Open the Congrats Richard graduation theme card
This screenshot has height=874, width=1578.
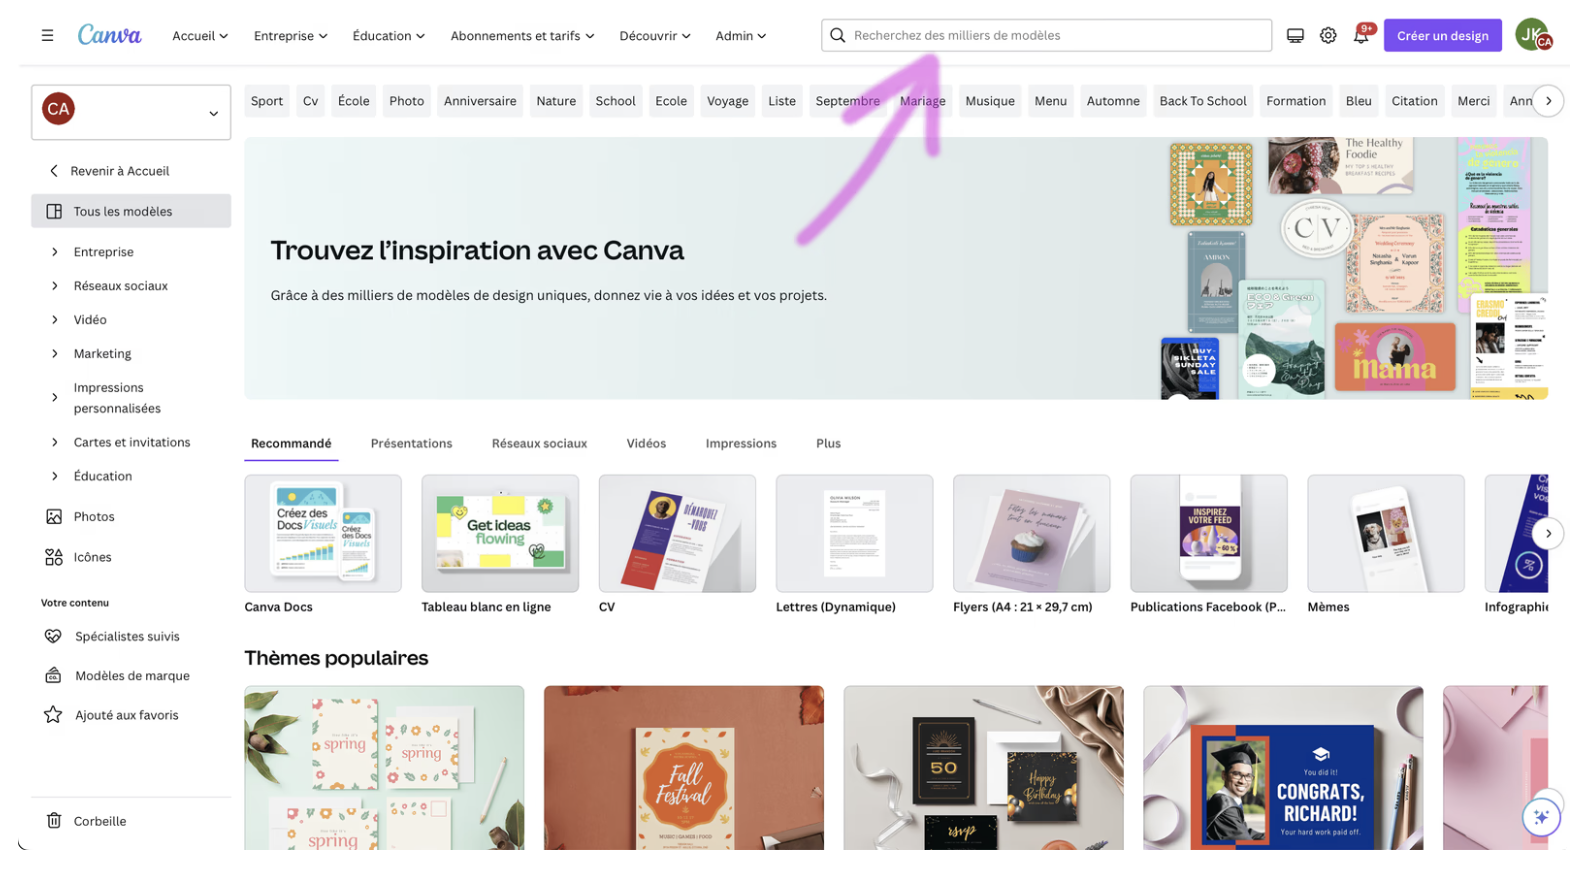[1283, 768]
